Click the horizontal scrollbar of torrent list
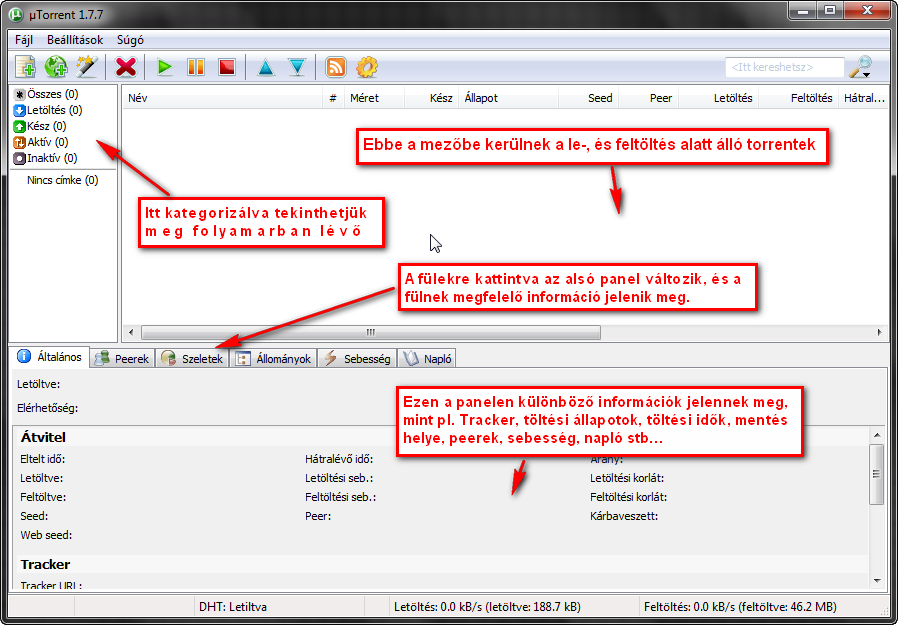 point(370,332)
